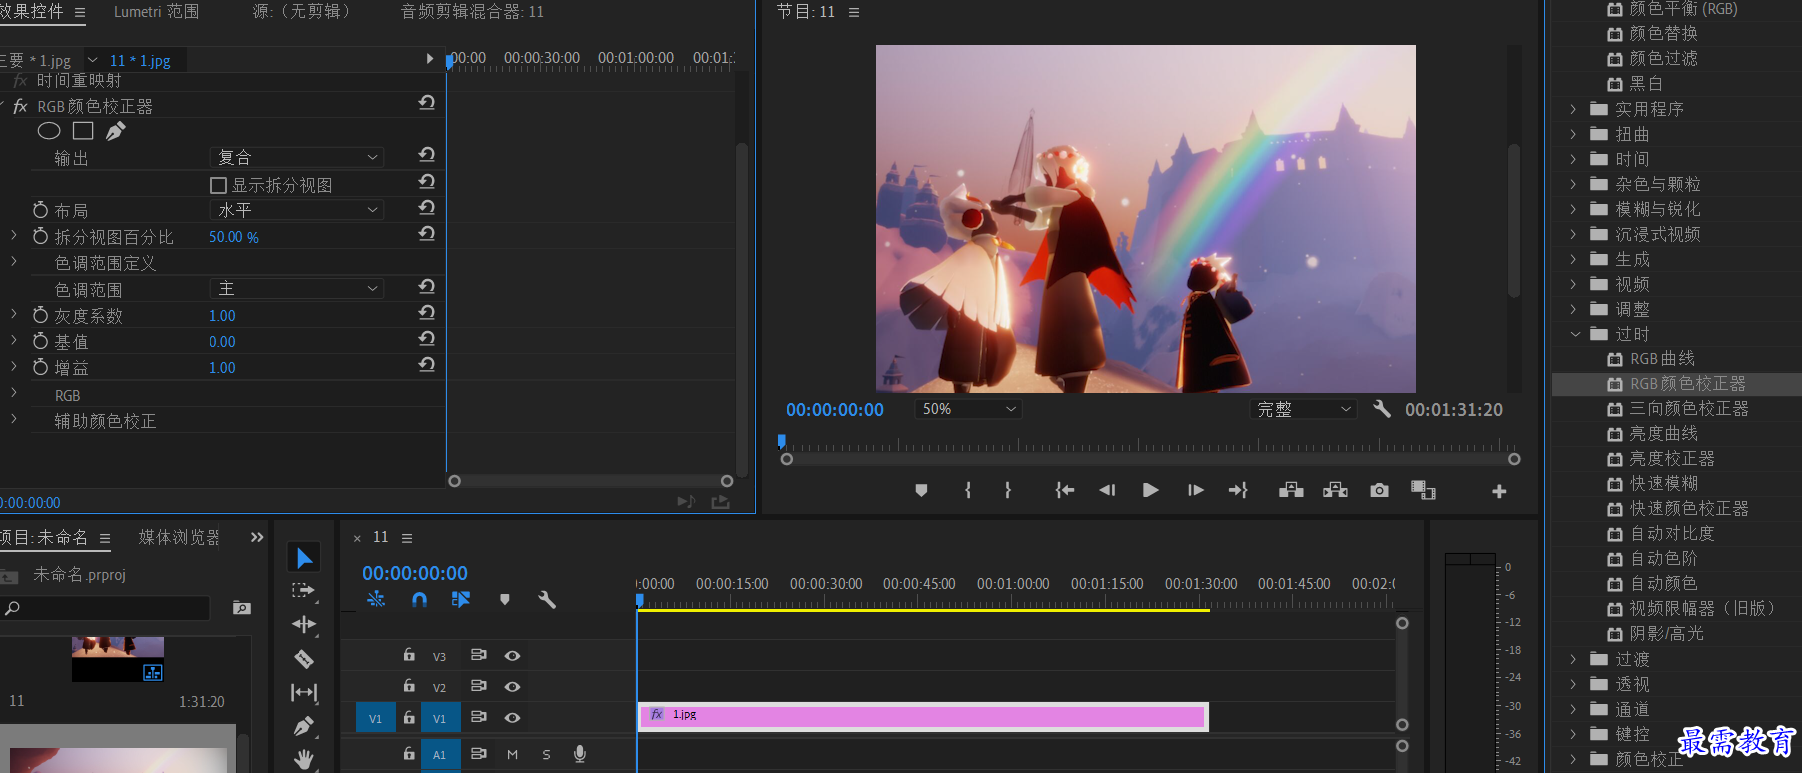This screenshot has width=1802, height=773.
Task: Open timeline display settings wrench
Action: (x=546, y=599)
